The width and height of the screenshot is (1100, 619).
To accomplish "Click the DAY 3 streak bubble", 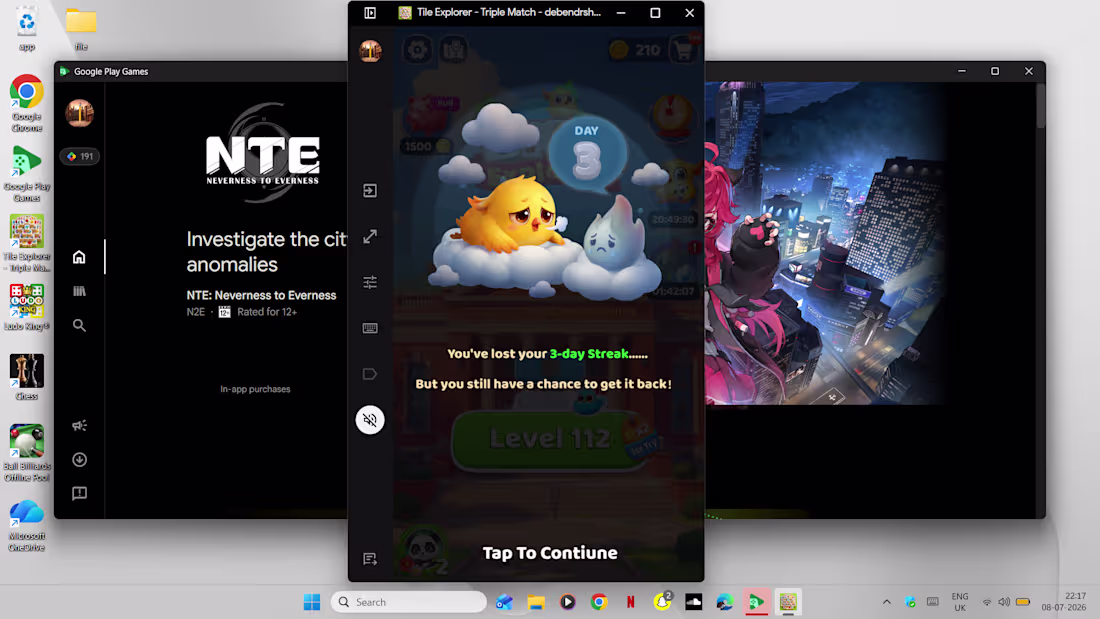I will [586, 152].
